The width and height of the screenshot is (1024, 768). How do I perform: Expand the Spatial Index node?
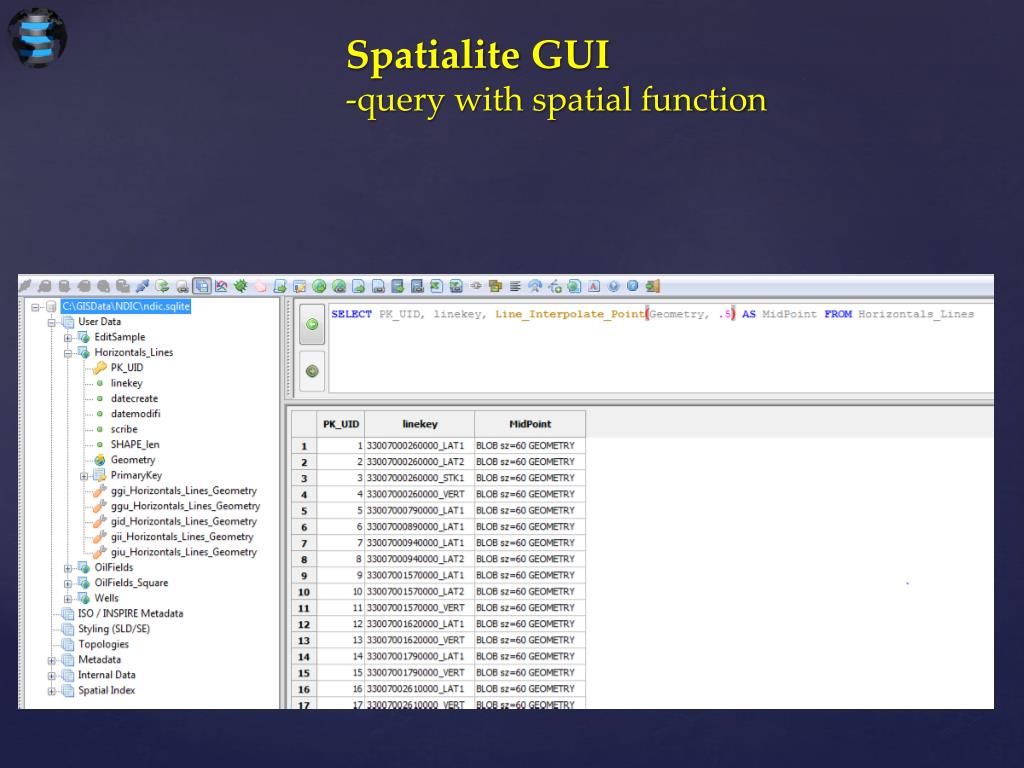[x=52, y=691]
